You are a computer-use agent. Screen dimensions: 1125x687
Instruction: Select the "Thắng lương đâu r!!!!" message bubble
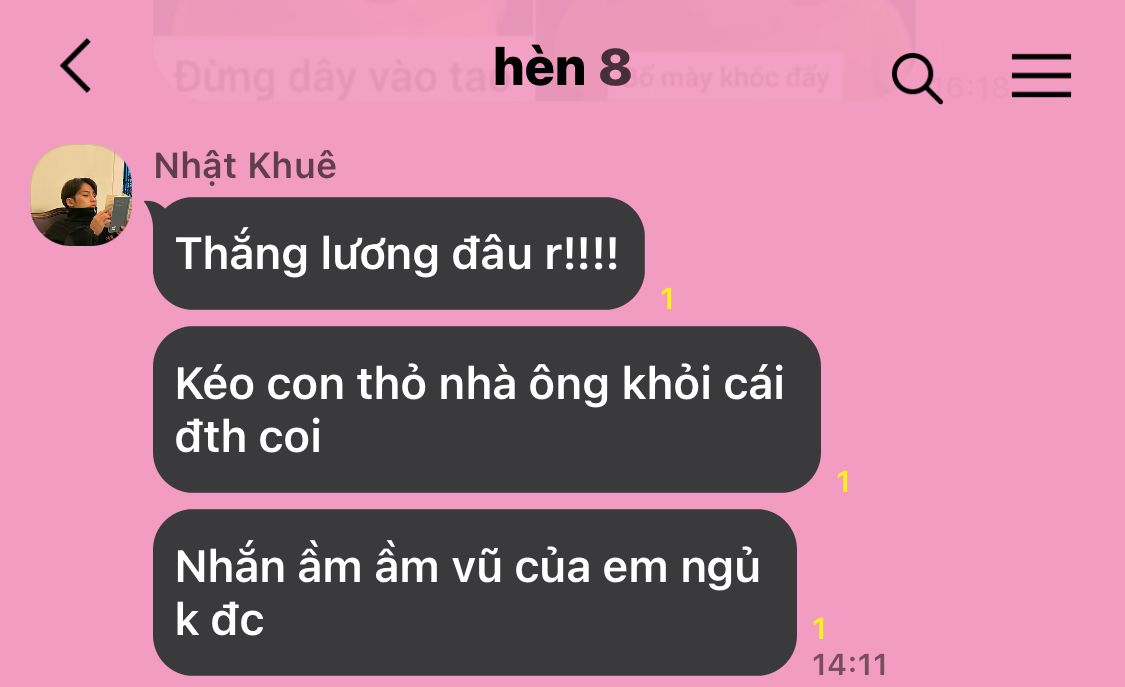tap(399, 253)
